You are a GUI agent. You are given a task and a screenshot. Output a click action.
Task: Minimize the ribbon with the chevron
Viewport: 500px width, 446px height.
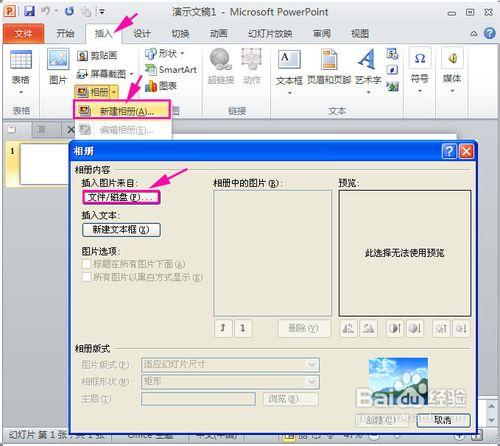click(473, 34)
